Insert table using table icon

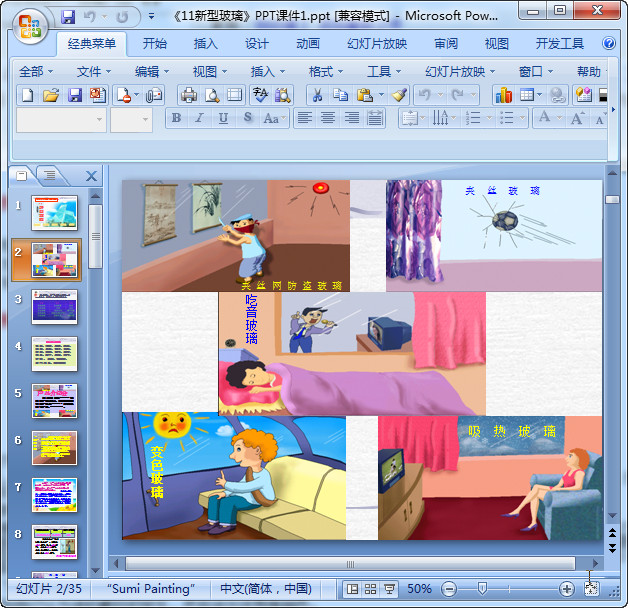pos(527,95)
